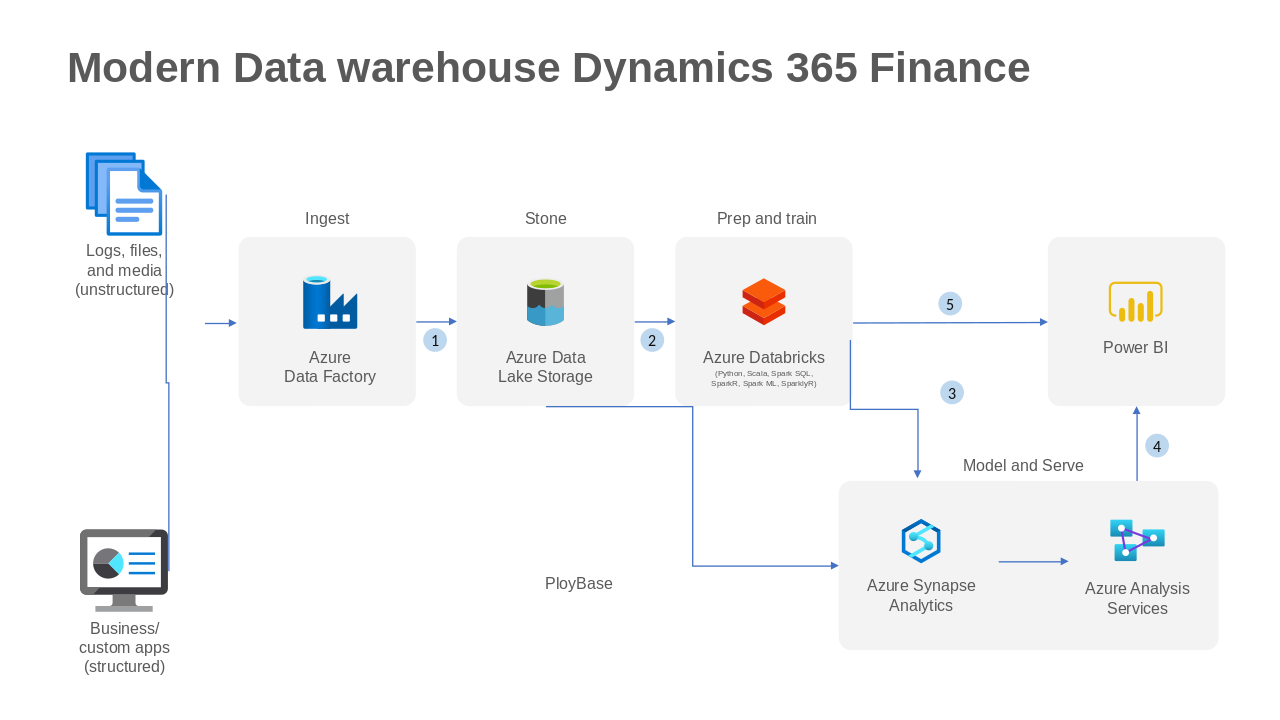This screenshot has height=720, width=1280.
Task: Select the "Ingest" stage heading
Action: point(327,219)
